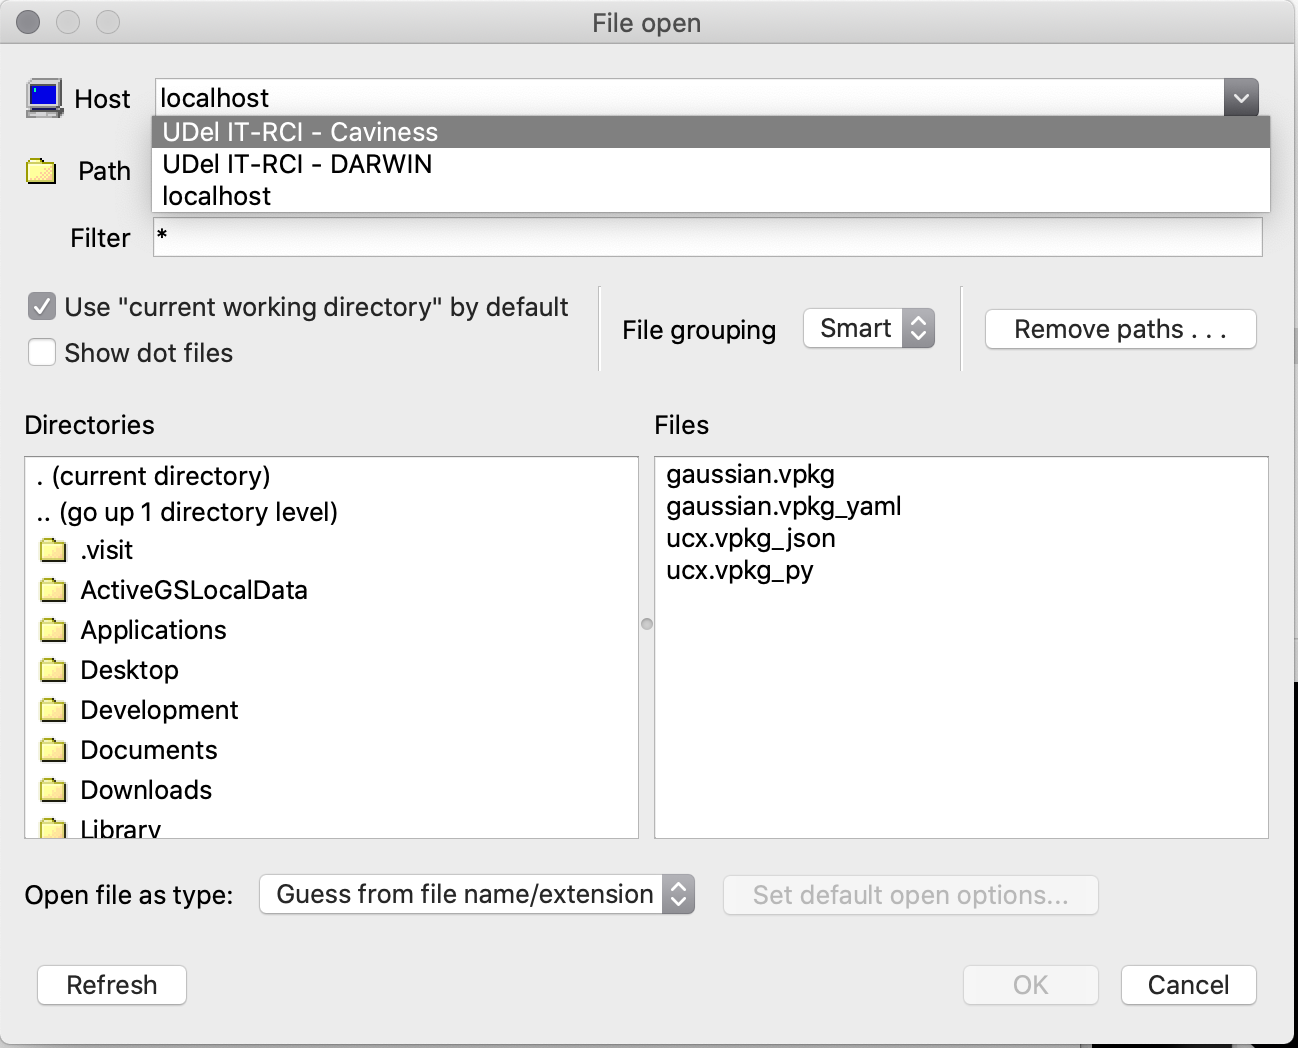
Task: Click the Development folder icon
Action: (x=53, y=710)
